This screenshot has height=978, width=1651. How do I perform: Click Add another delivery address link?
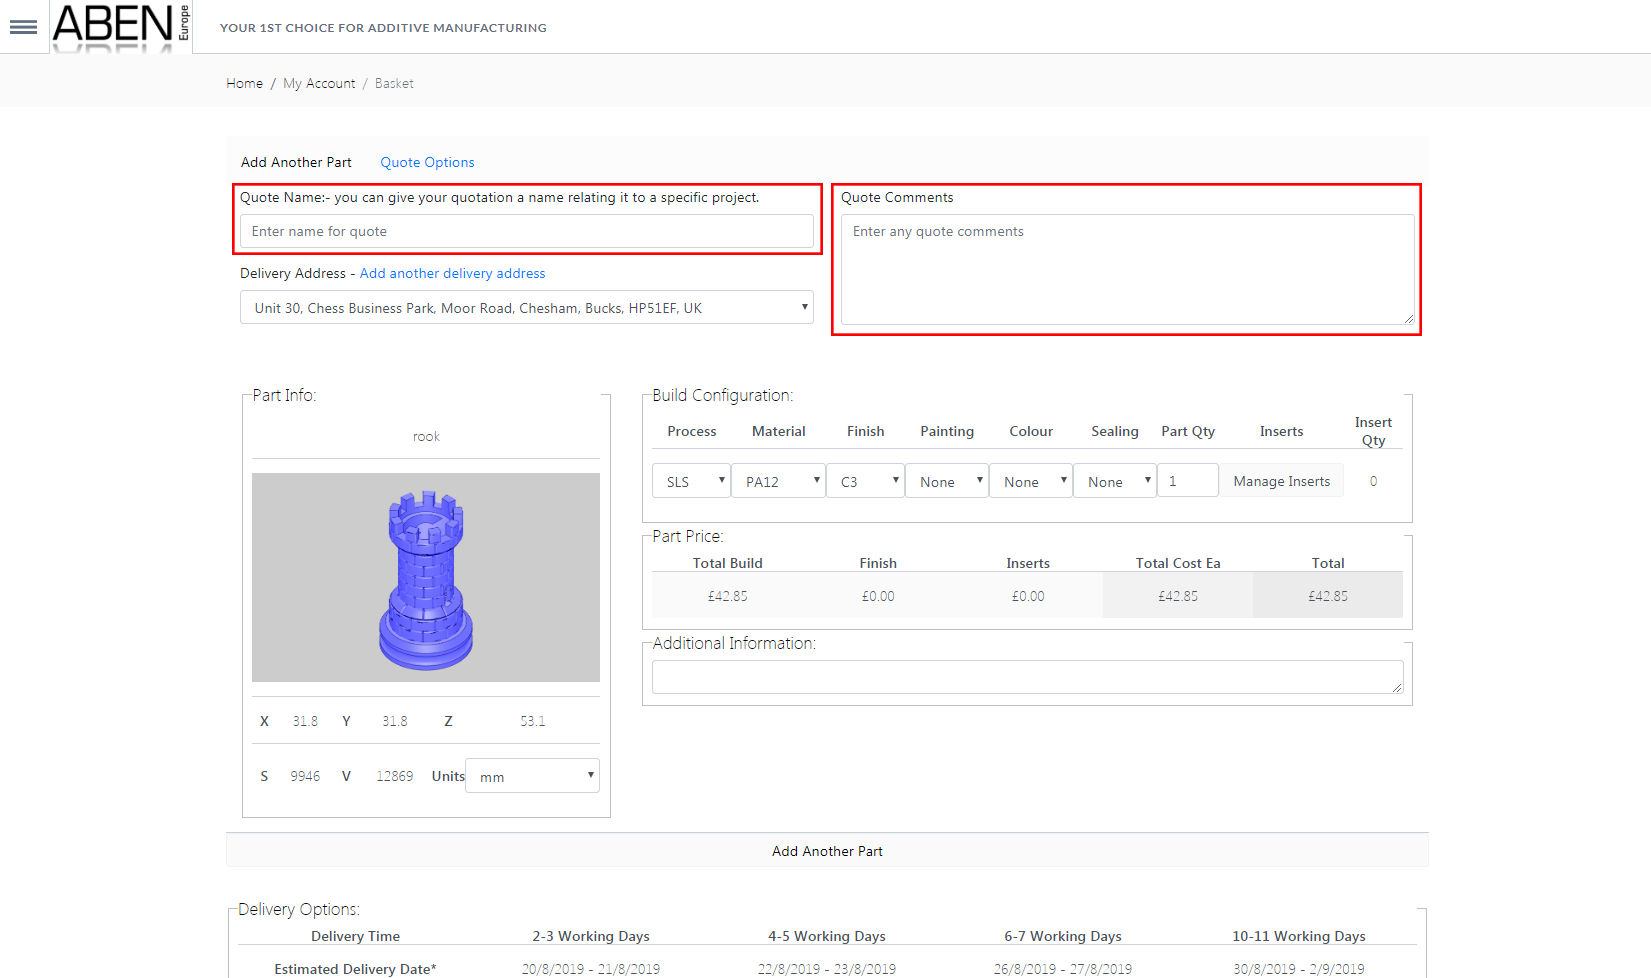452,274
